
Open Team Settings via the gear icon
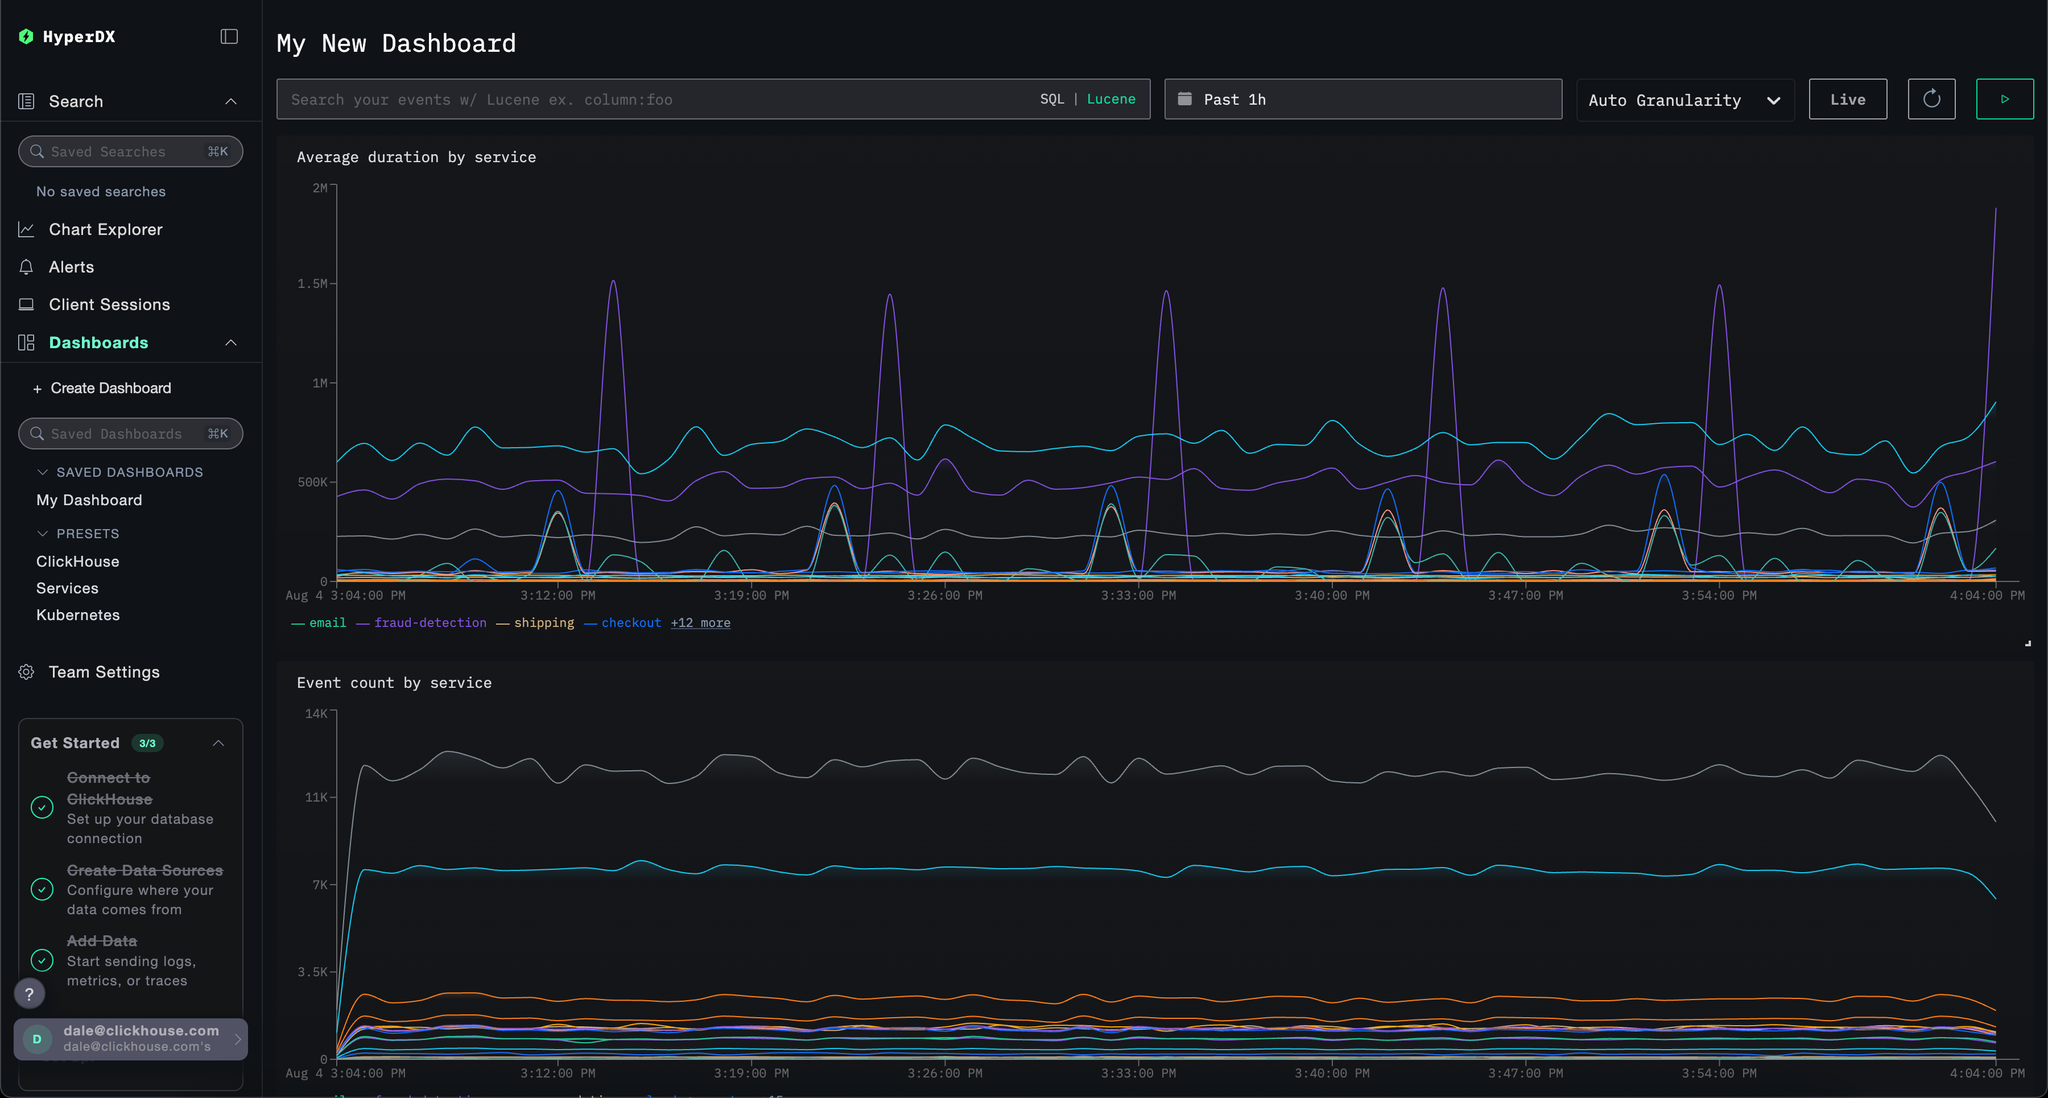point(26,672)
